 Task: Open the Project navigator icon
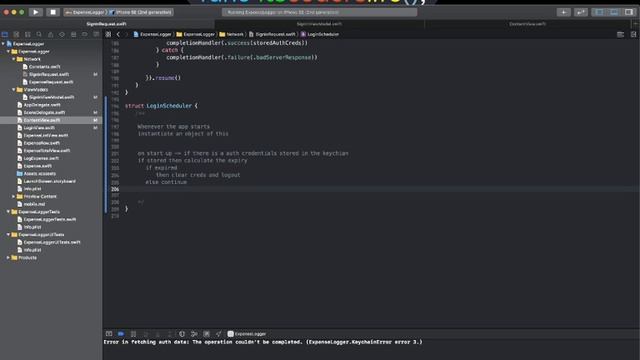click(5, 35)
